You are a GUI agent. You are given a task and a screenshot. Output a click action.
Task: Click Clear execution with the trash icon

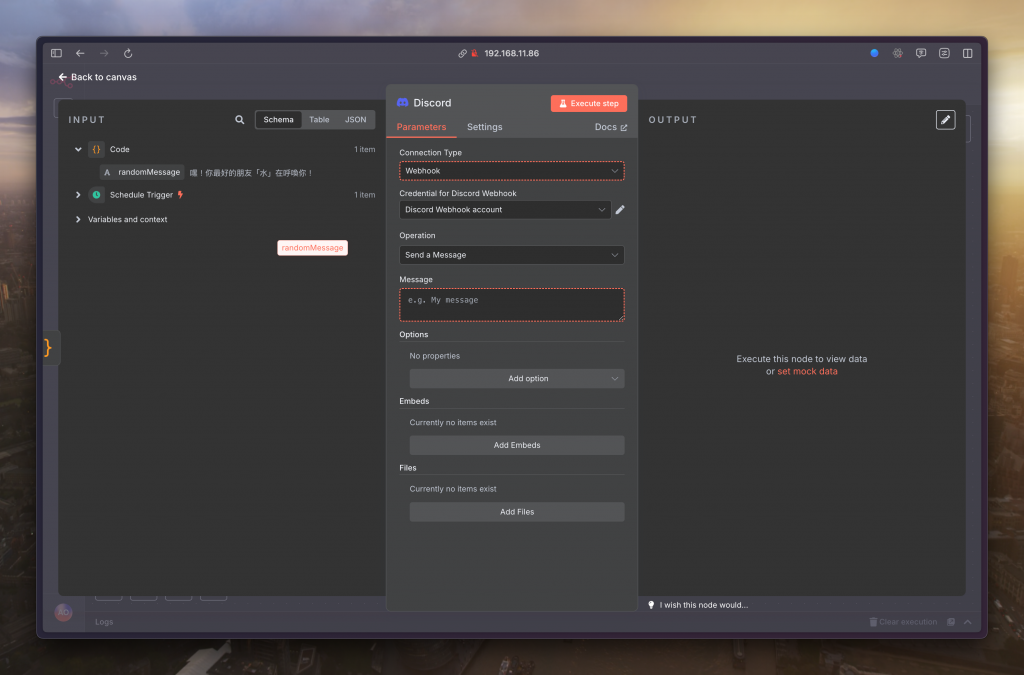click(903, 621)
